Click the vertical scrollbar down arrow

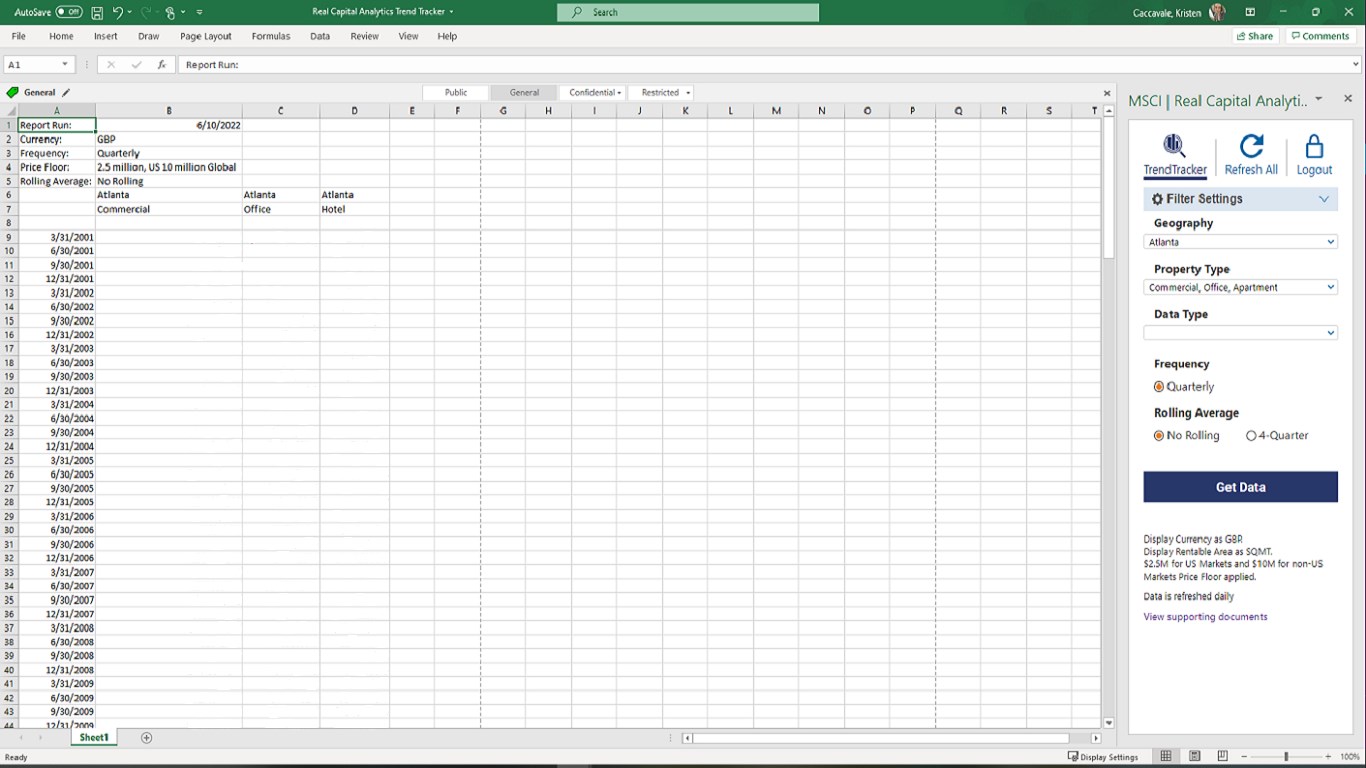1108,723
